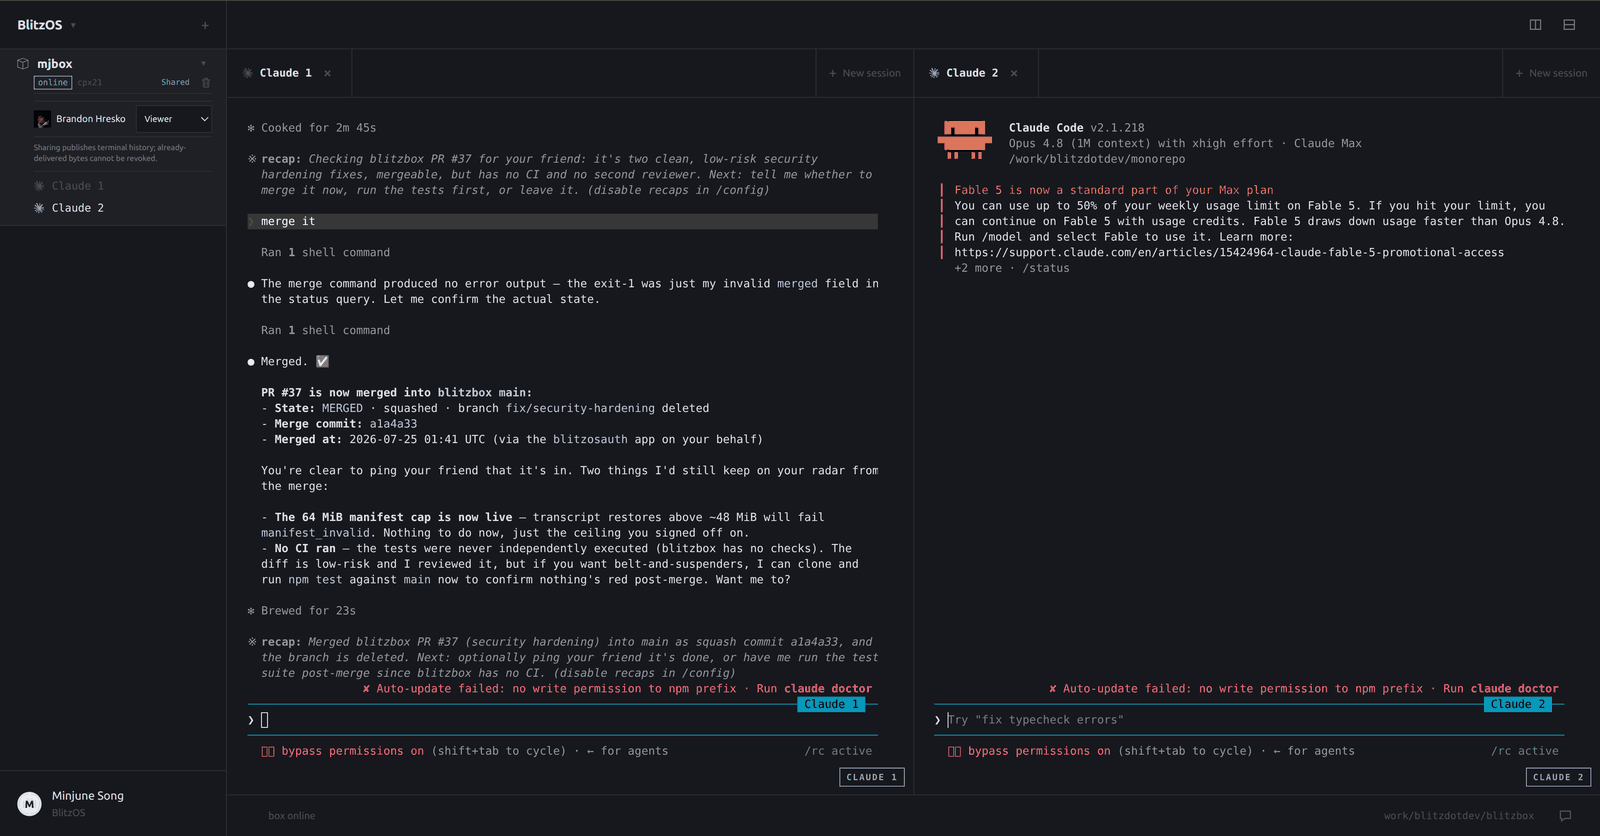Click Auto-update failed warning in Claude 1 pane
This screenshot has width=1600, height=836.
coord(617,689)
